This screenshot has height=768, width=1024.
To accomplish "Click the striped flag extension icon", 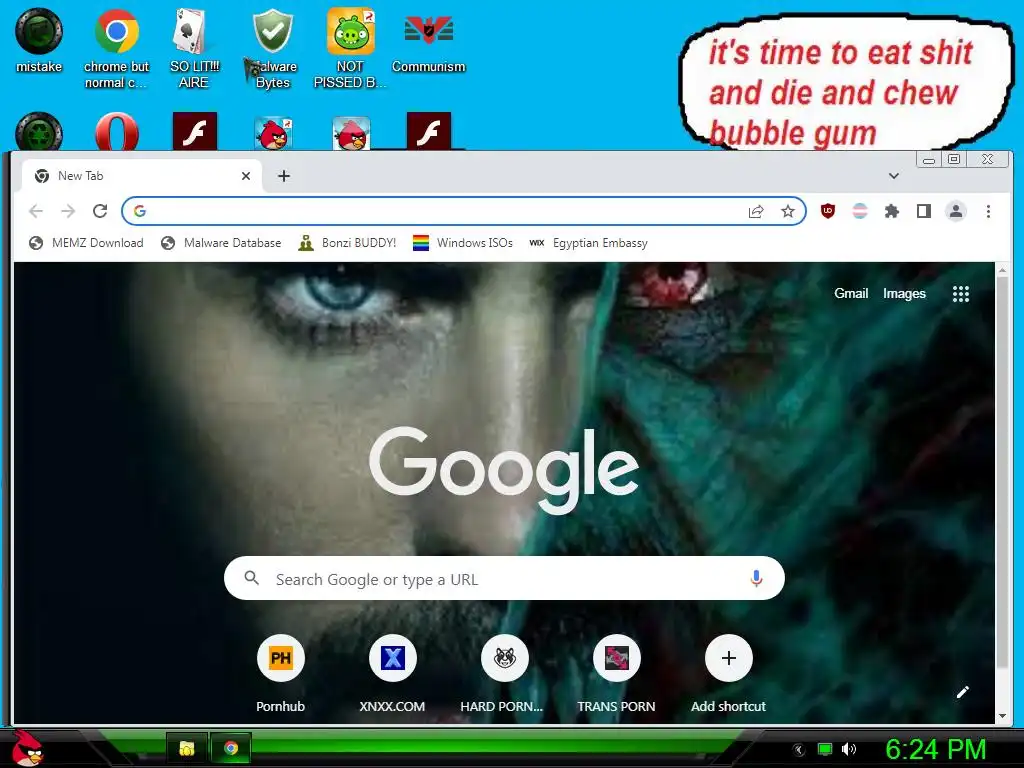I will [x=859, y=211].
